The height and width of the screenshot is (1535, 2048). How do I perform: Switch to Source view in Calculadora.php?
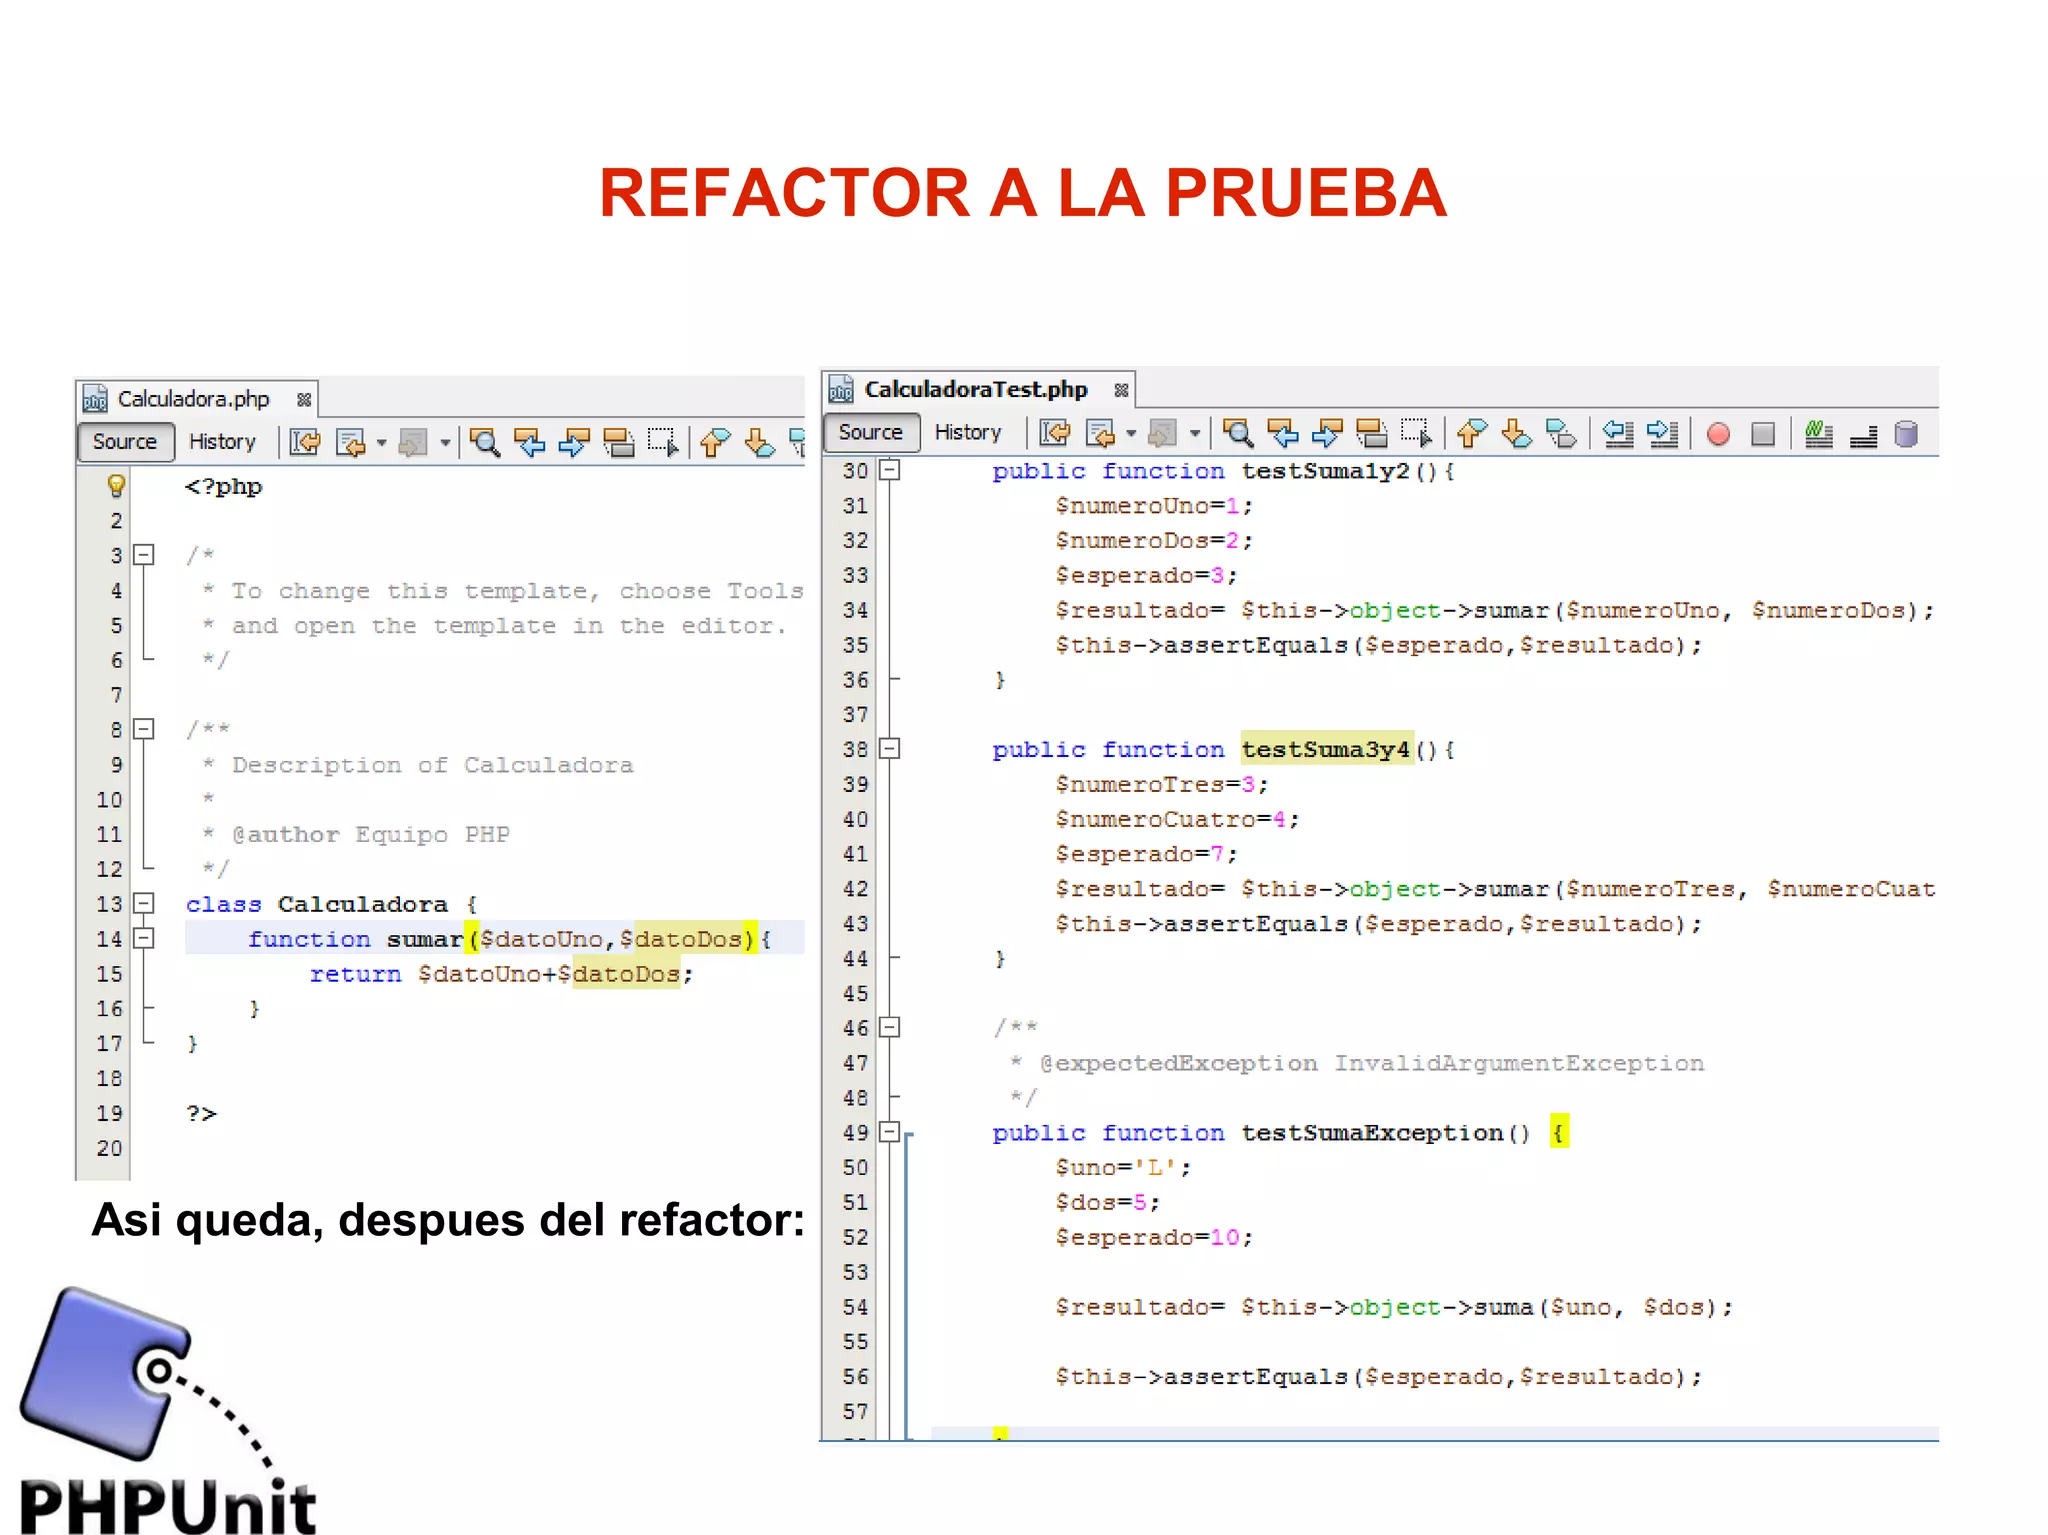pos(125,442)
